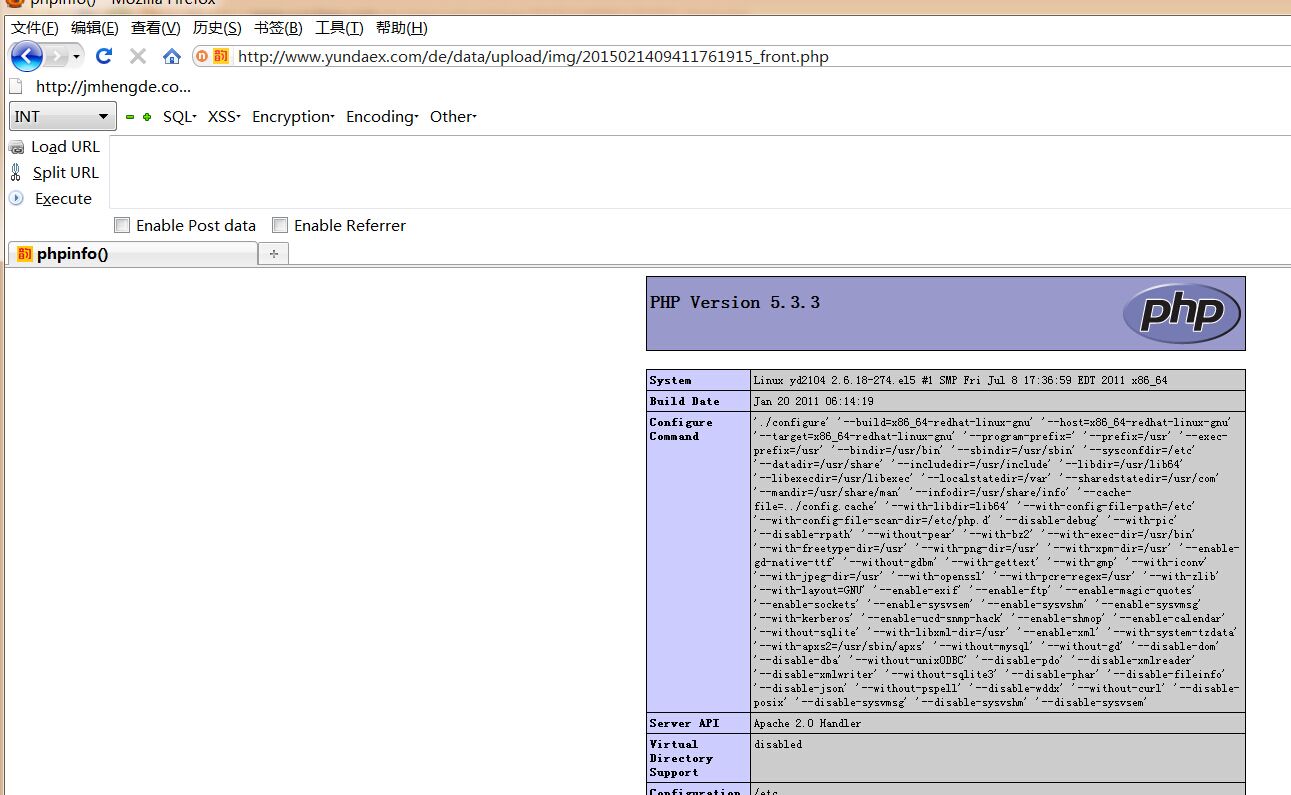Viewport: 1291px width, 795px height.
Task: Expand the Encoding menu
Action: (x=382, y=117)
